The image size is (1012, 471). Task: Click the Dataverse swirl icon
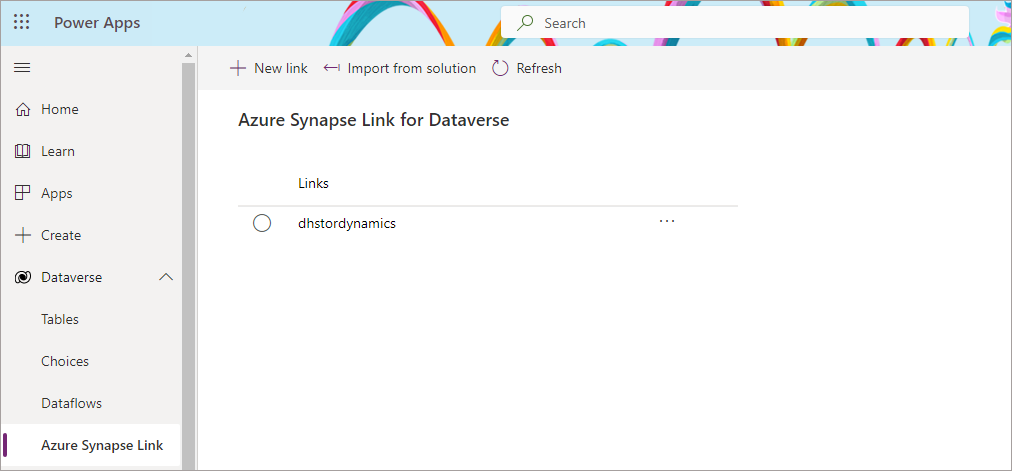23,277
